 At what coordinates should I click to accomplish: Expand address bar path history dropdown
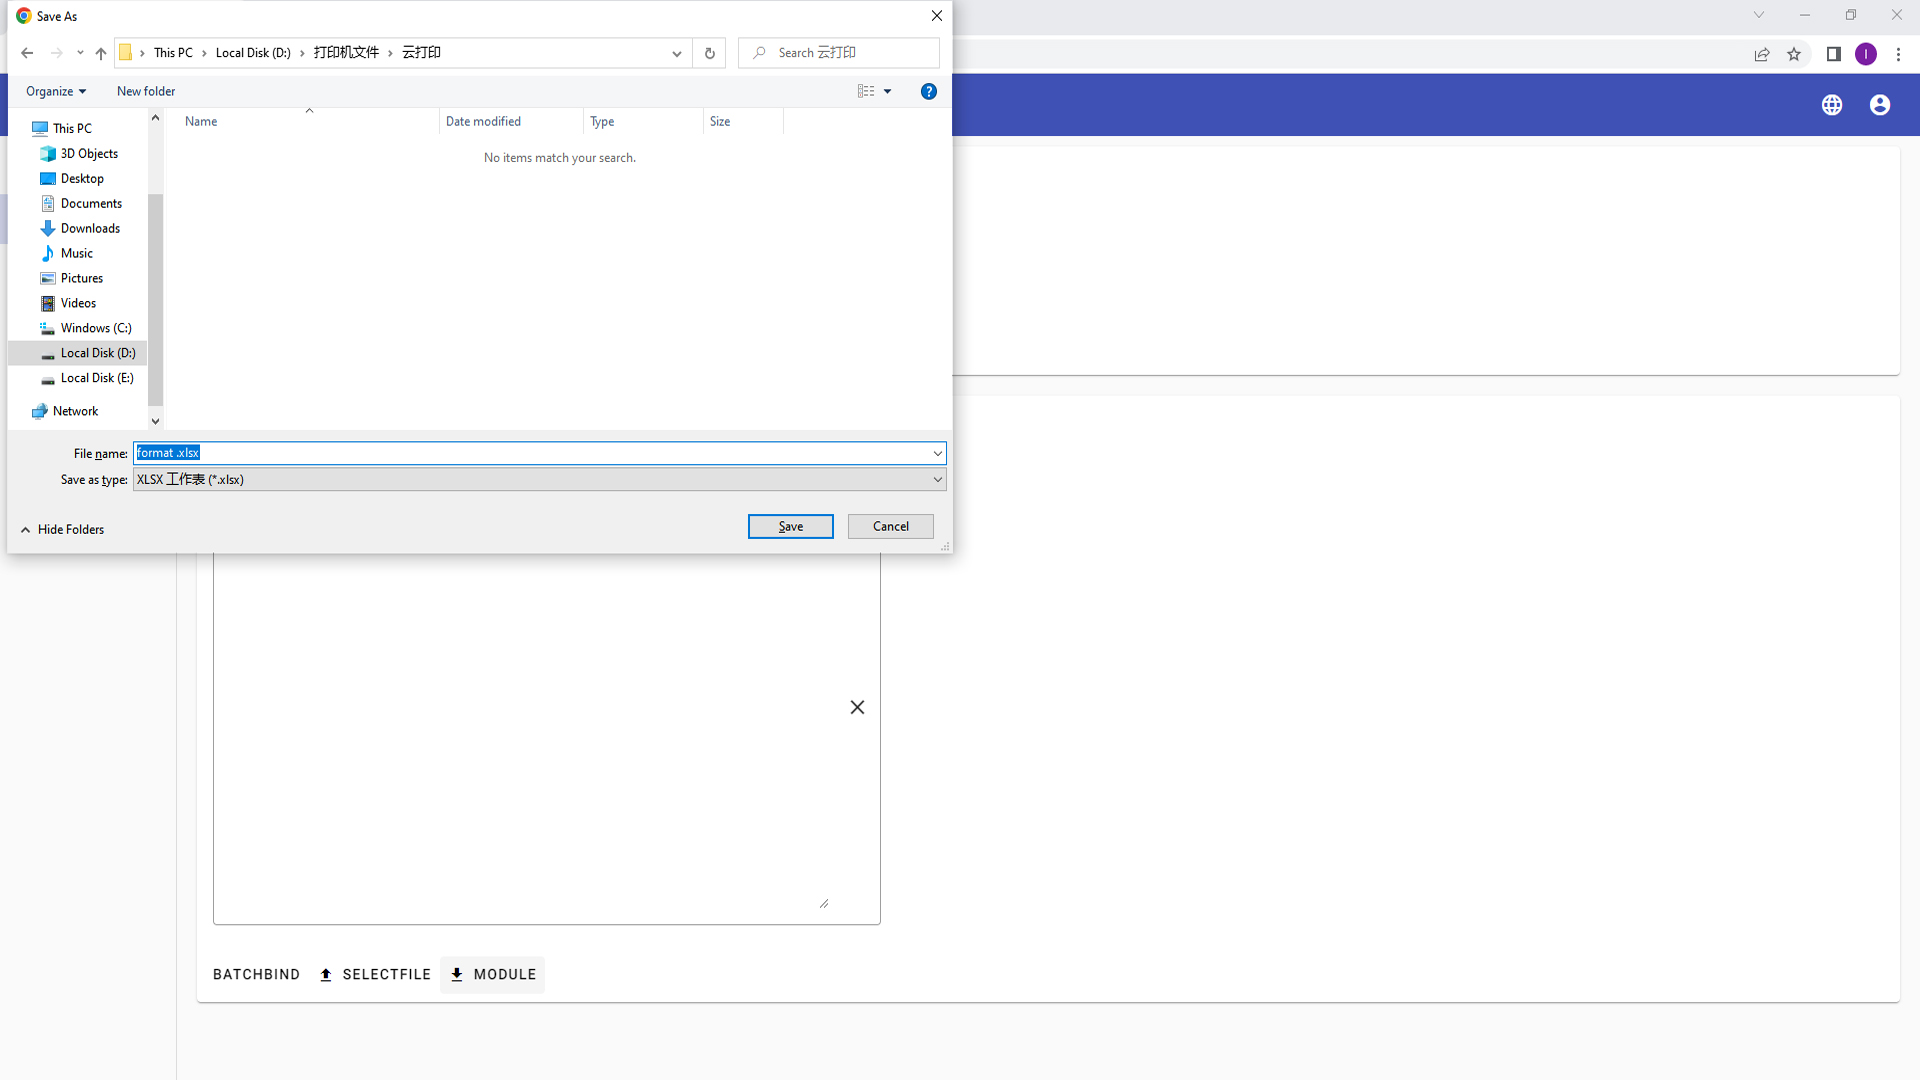coord(676,53)
